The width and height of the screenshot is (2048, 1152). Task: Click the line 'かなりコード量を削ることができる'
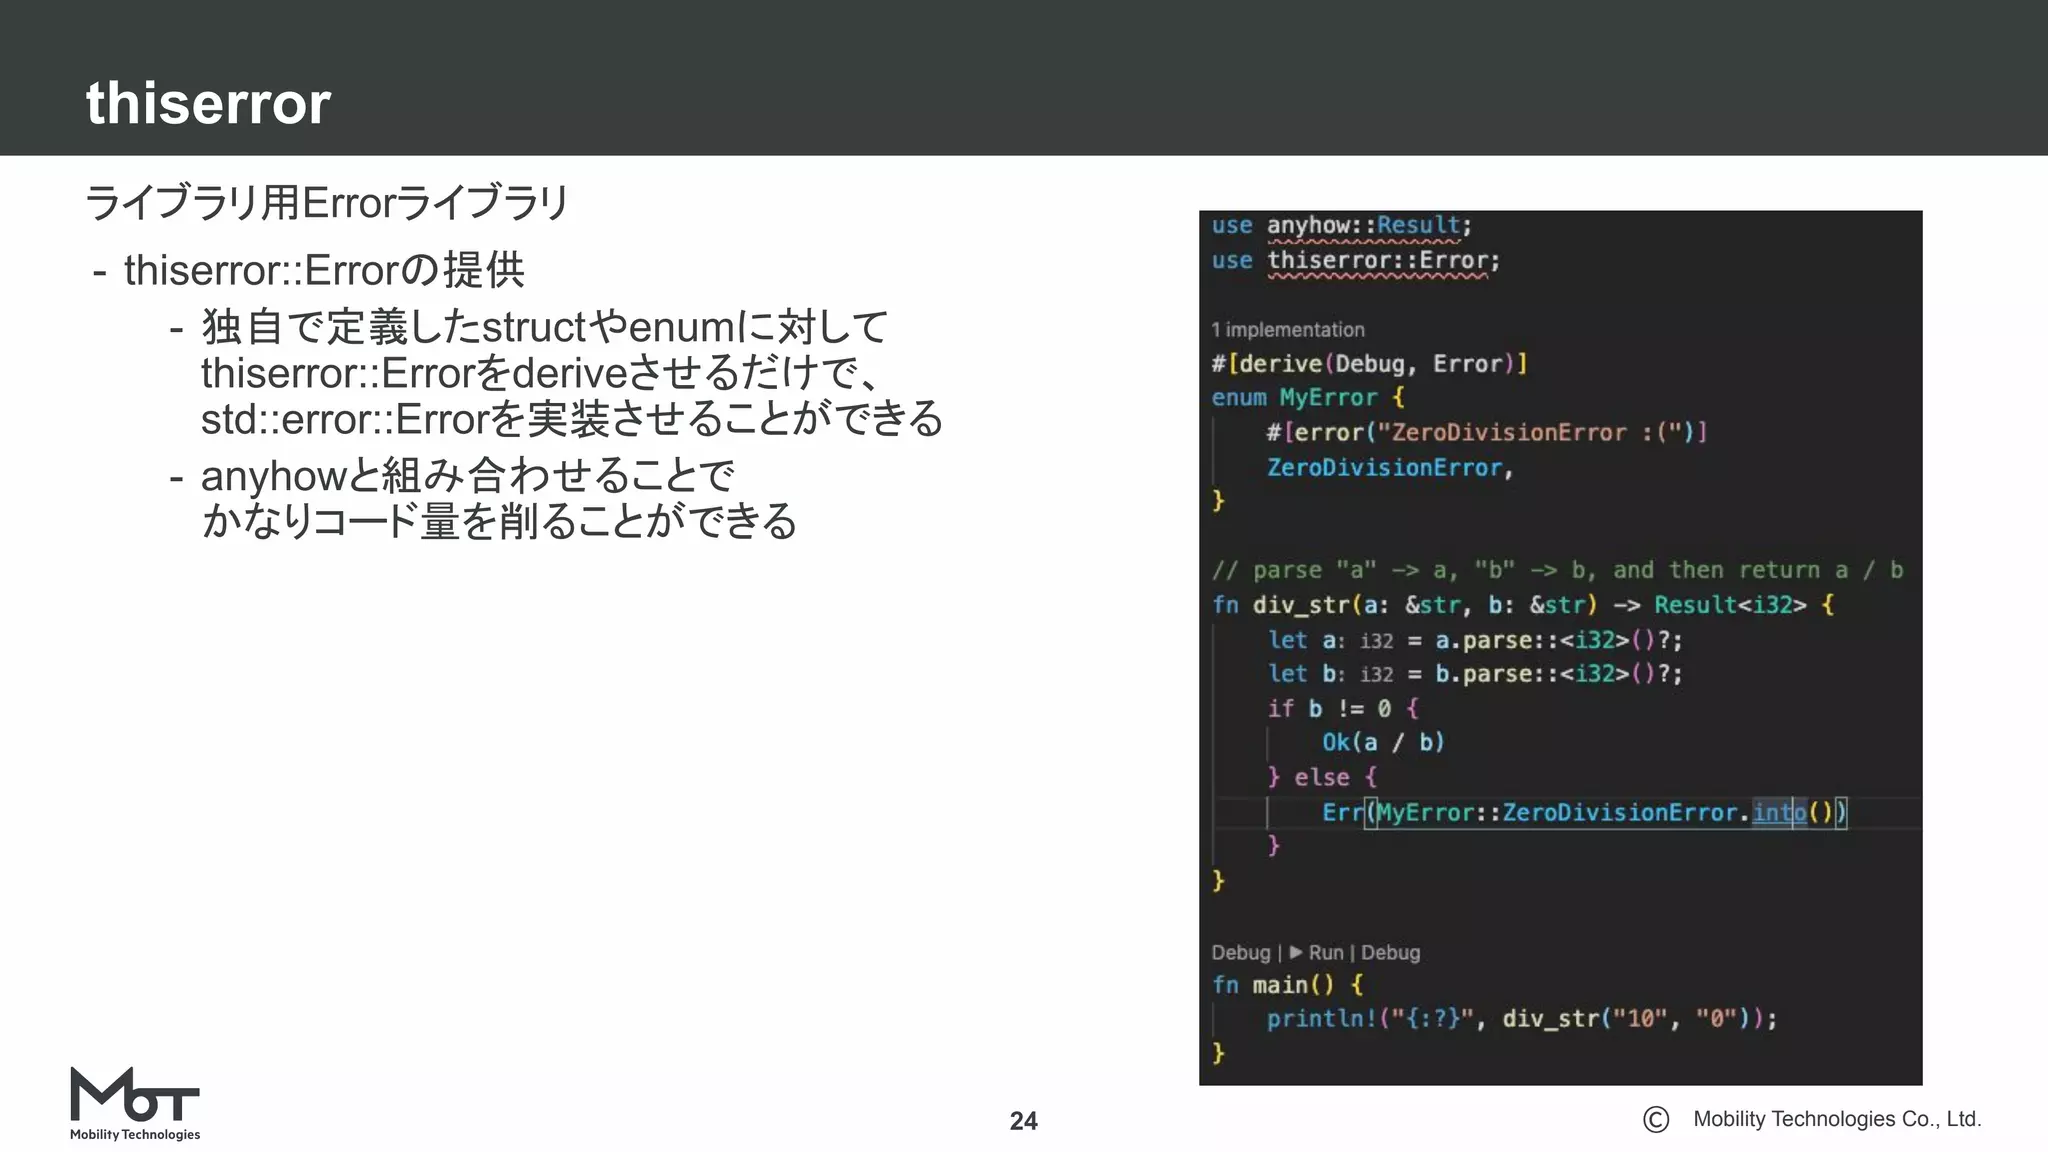(x=499, y=522)
